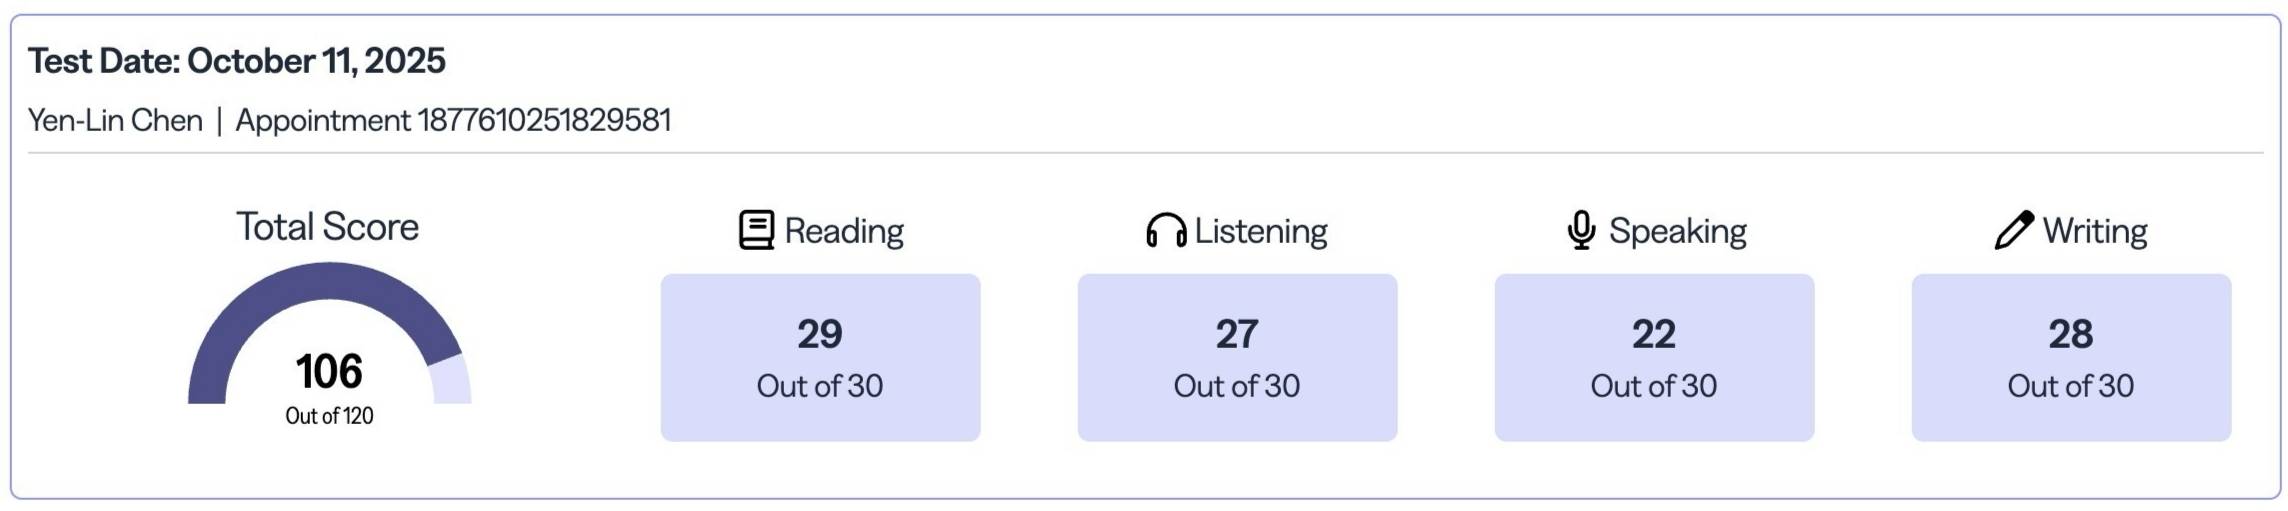The image size is (2288, 511).
Task: Click the Writing section label
Action: (x=2095, y=231)
